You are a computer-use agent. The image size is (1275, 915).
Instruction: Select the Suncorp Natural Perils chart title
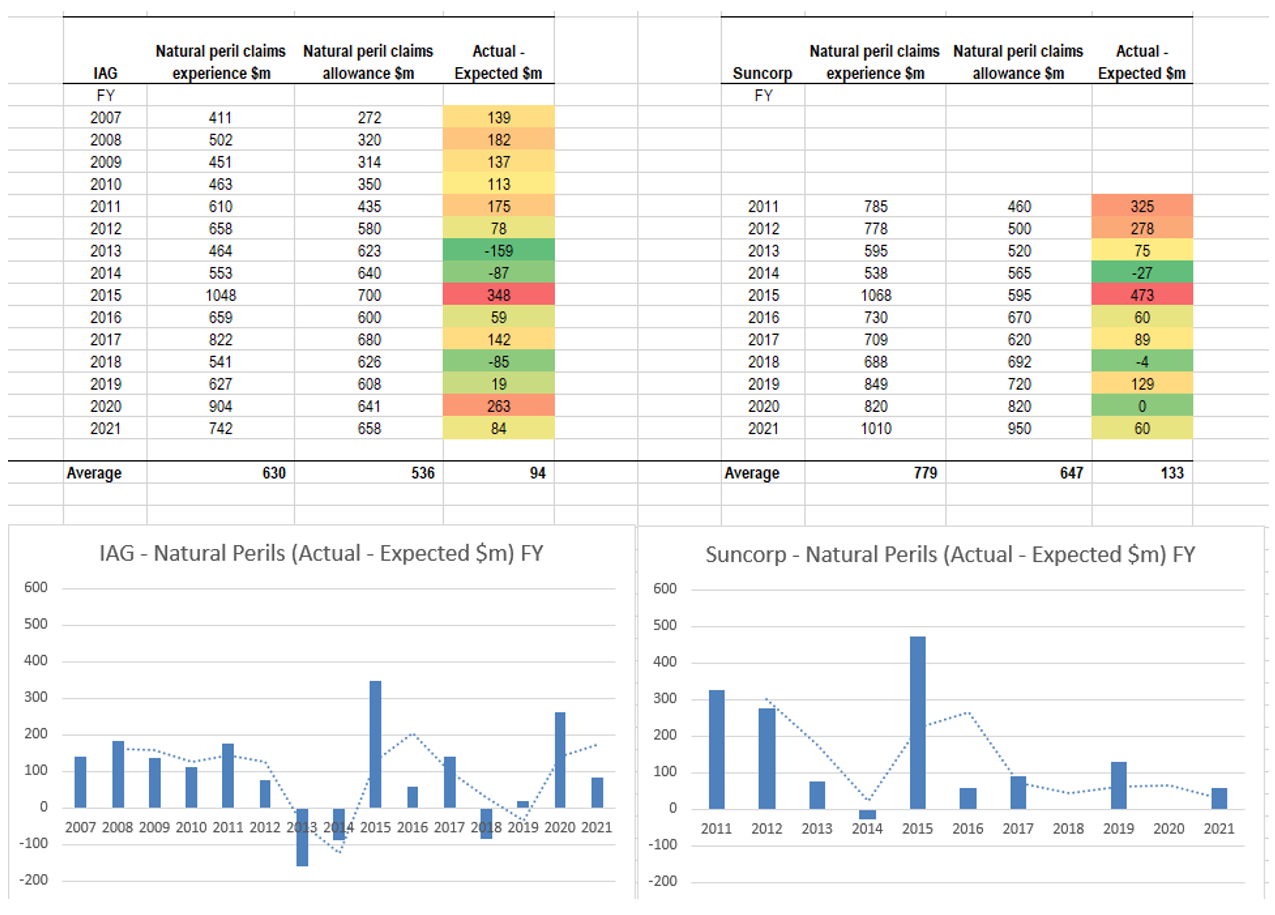(950, 554)
